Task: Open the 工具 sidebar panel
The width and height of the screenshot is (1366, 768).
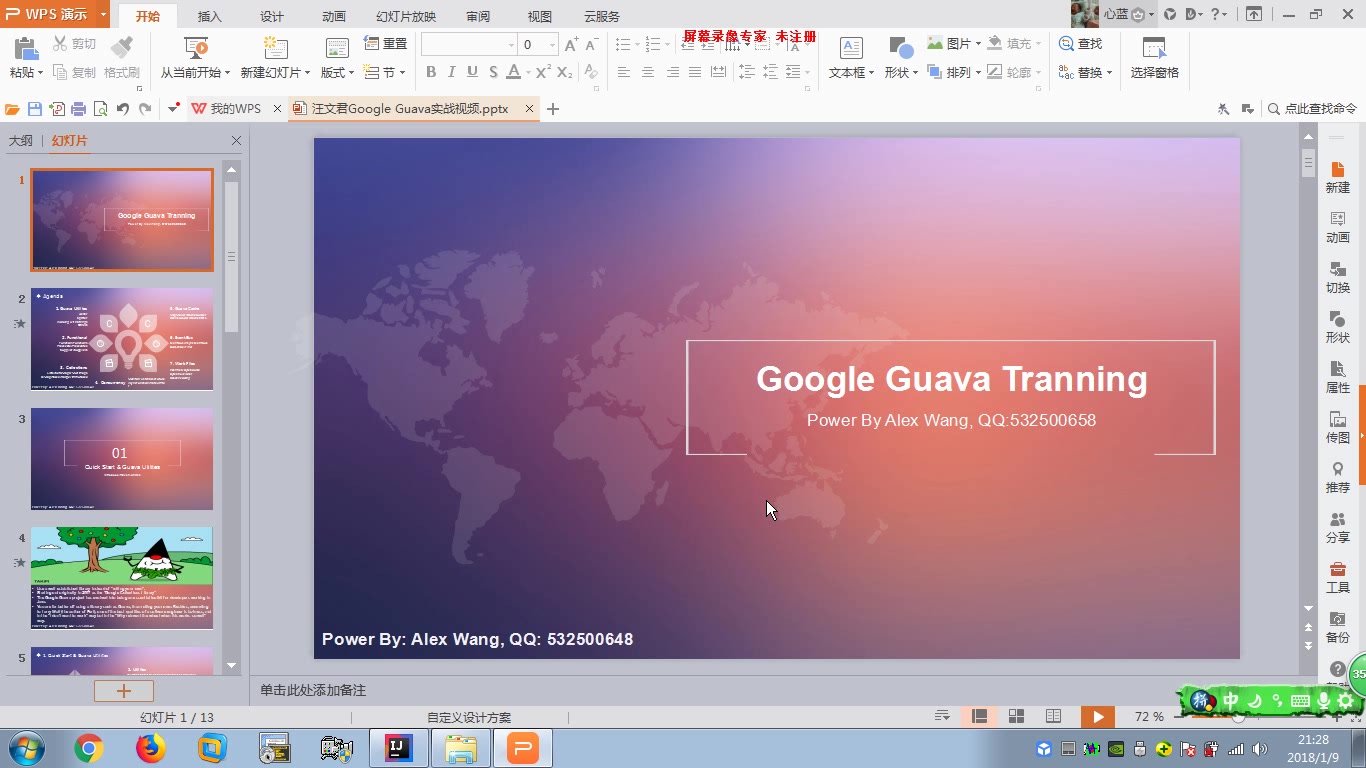Action: (1338, 577)
